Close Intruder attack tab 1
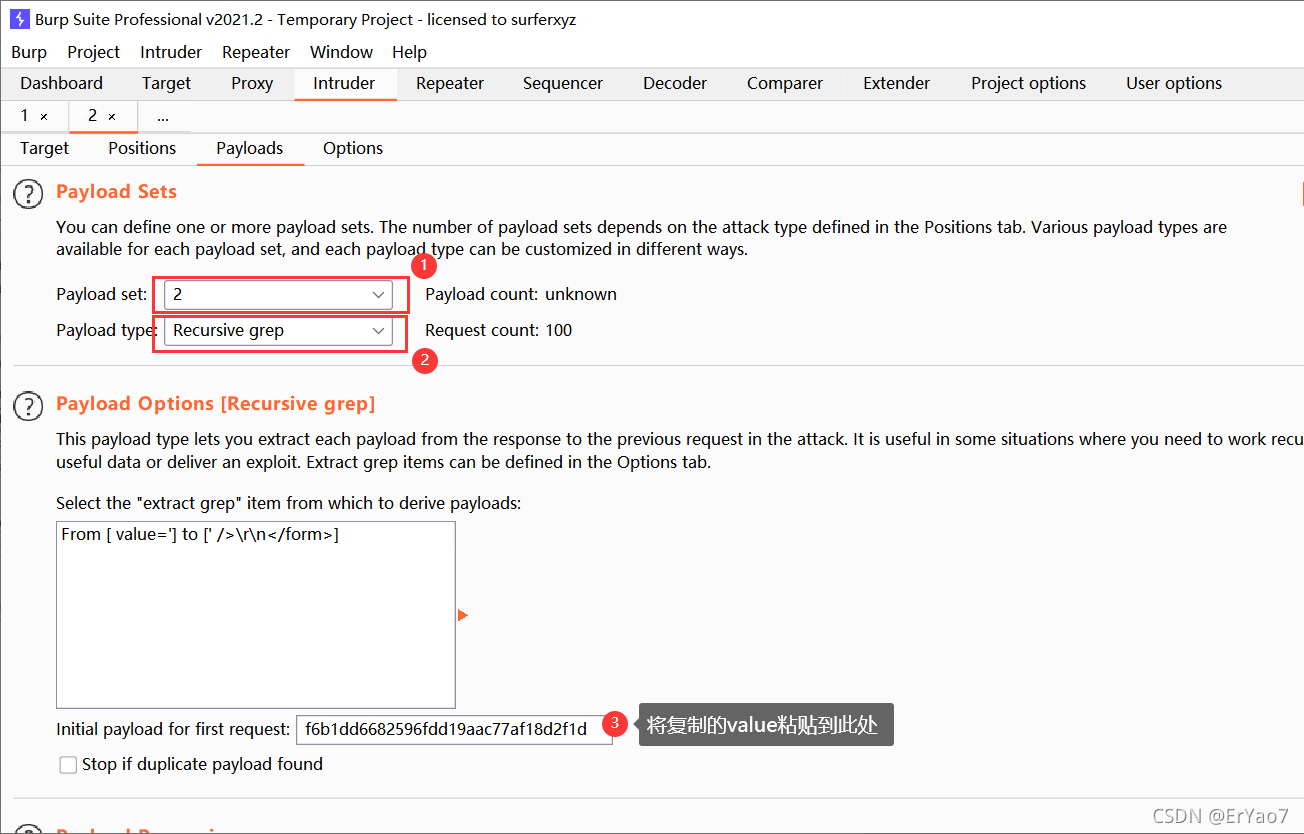The height and width of the screenshot is (834, 1304). tap(44, 117)
